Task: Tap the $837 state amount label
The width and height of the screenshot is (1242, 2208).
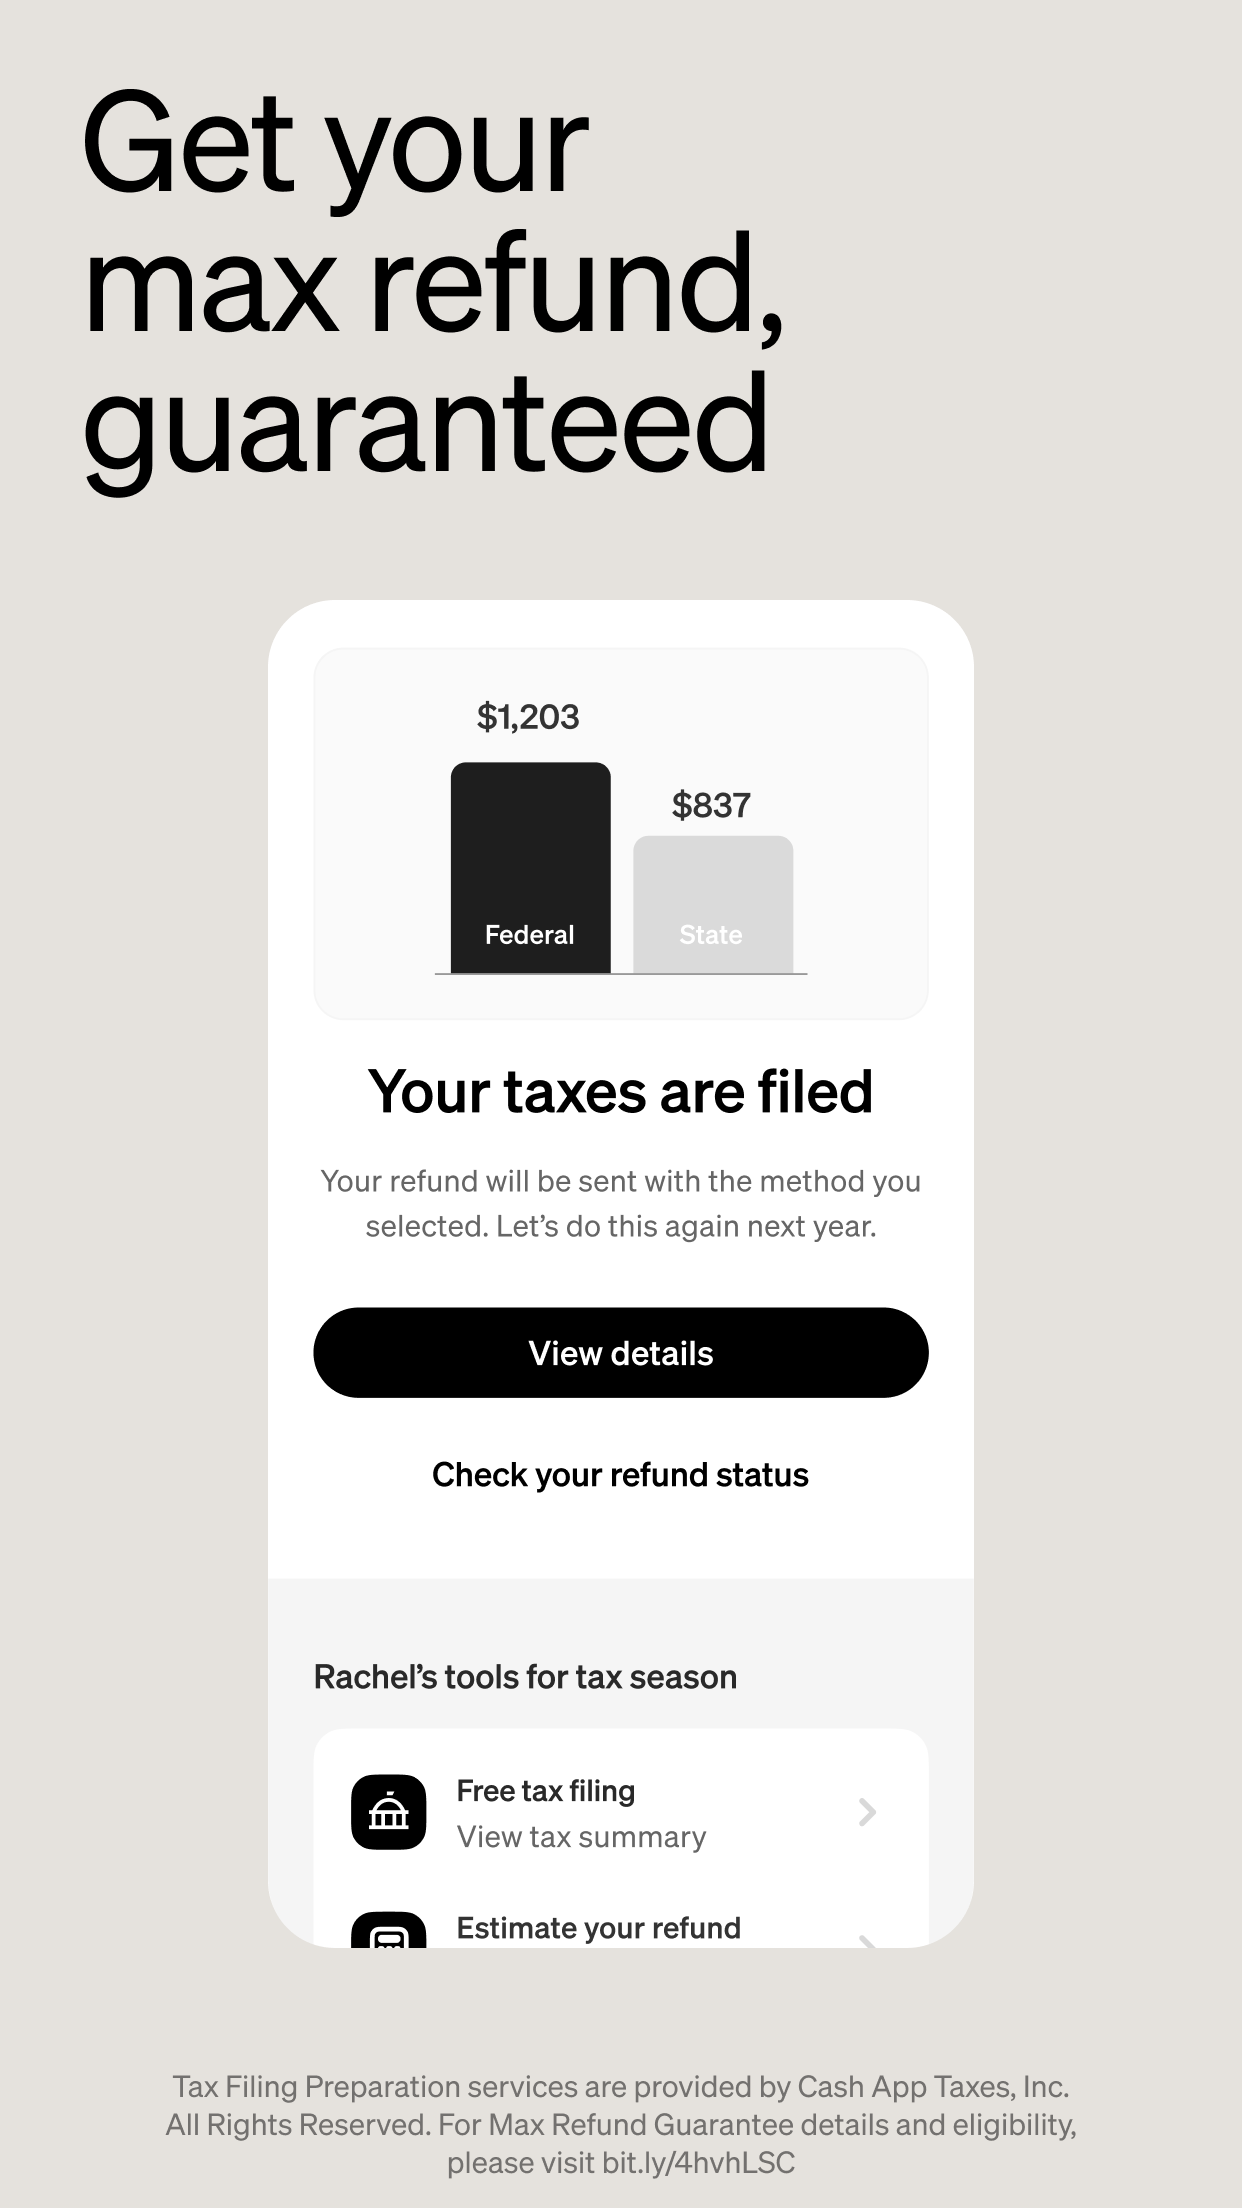Action: pyautogui.click(x=711, y=805)
